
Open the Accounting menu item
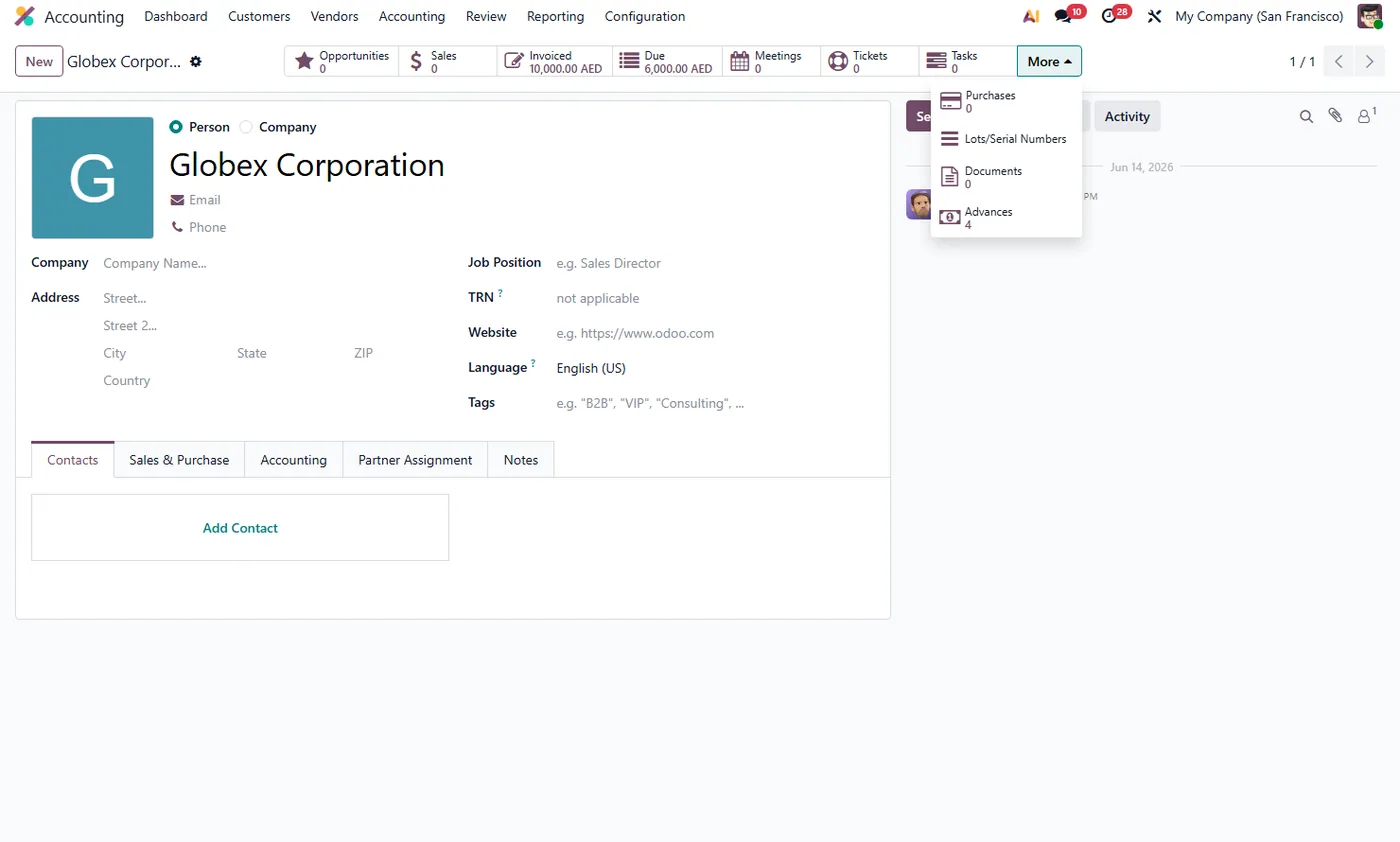[412, 17]
